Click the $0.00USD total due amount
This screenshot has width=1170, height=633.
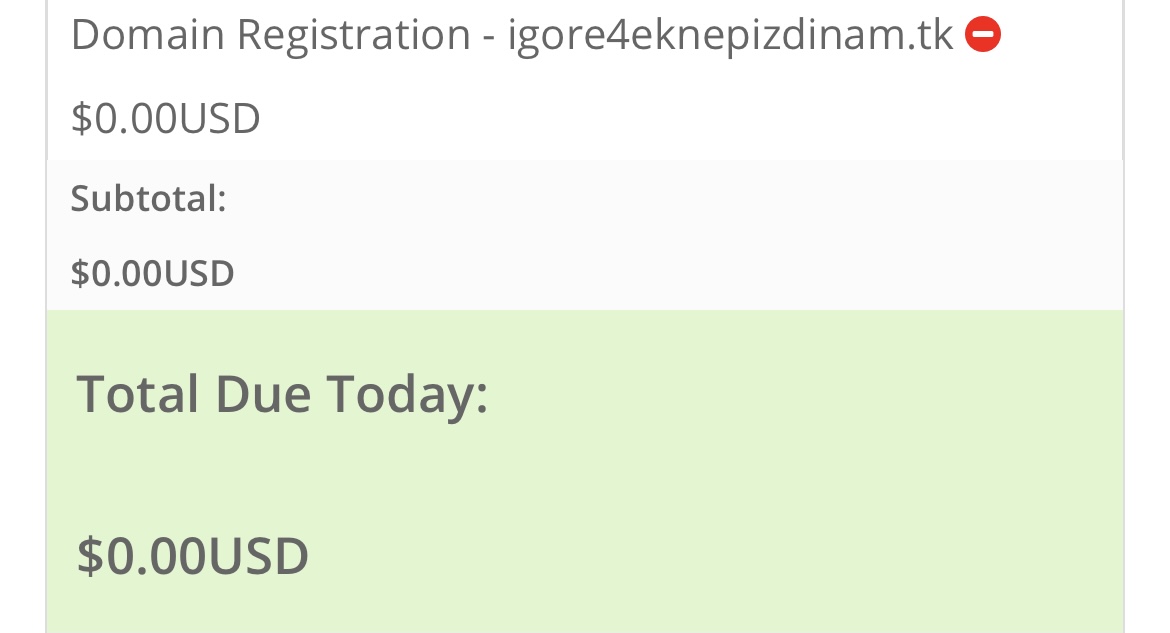[x=193, y=556]
